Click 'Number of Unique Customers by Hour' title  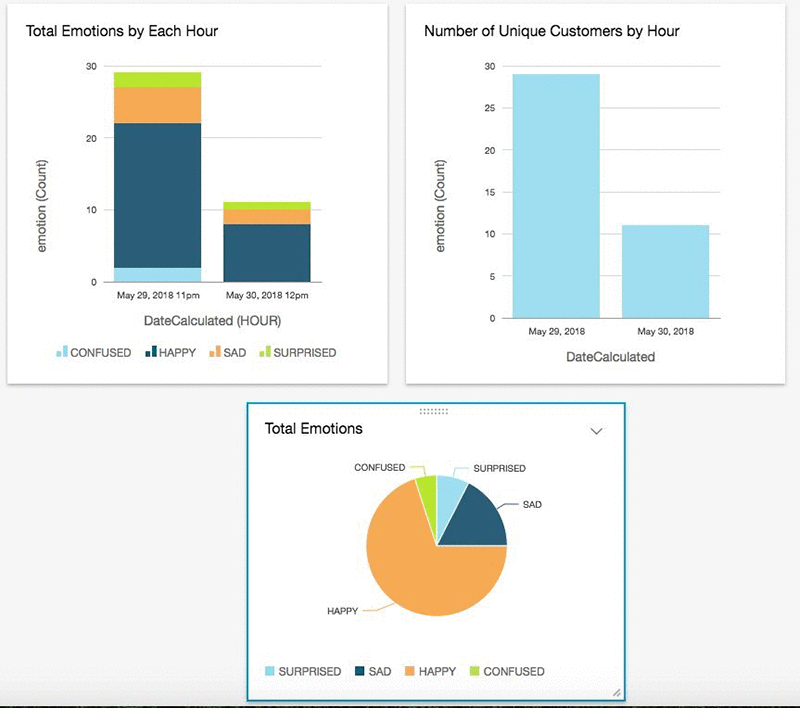point(552,31)
